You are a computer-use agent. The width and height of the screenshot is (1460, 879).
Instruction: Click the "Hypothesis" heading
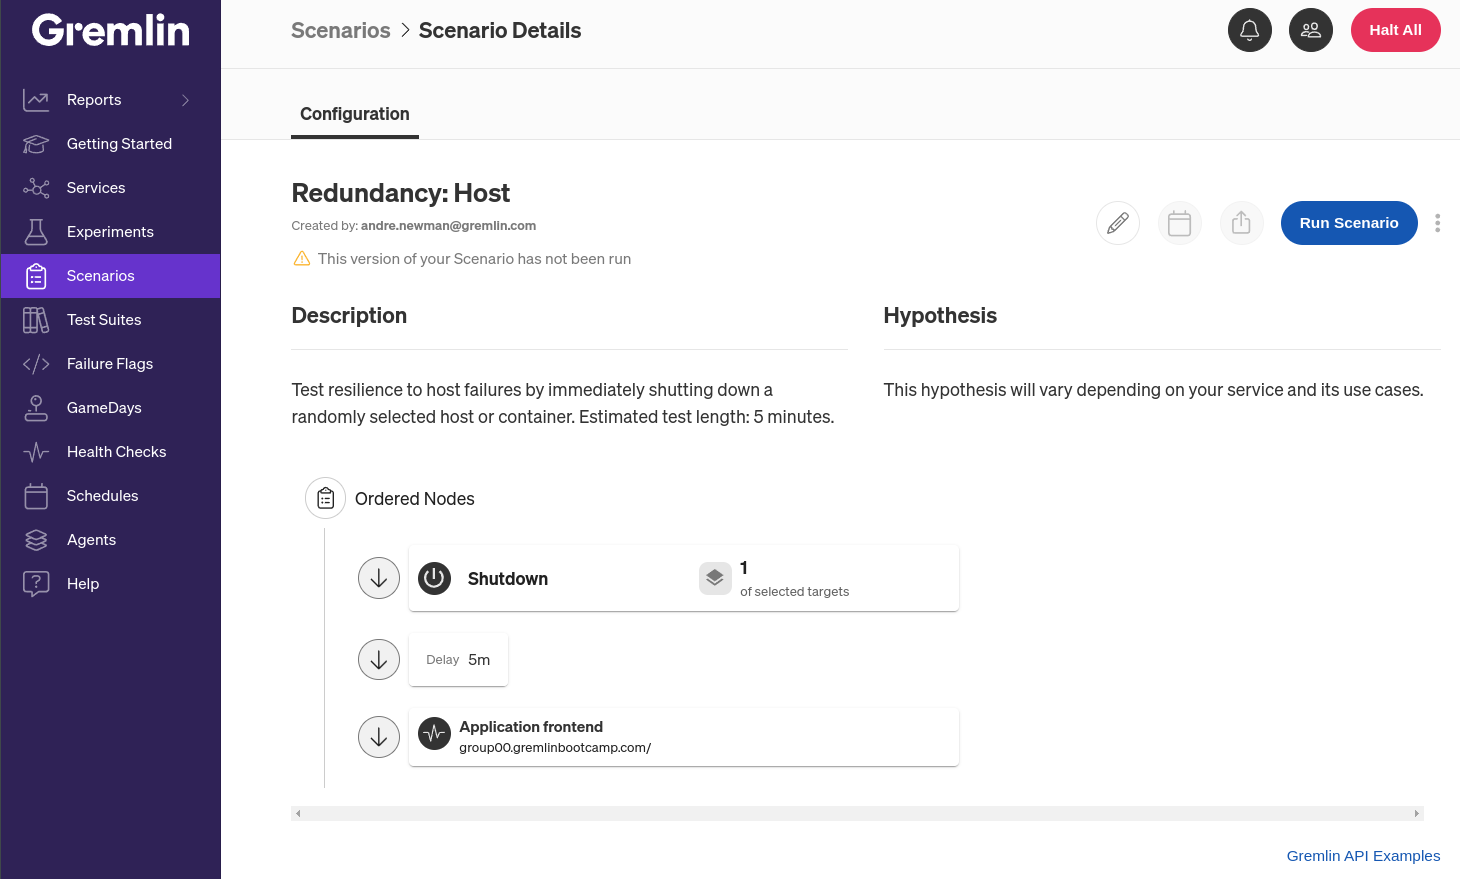pos(940,316)
